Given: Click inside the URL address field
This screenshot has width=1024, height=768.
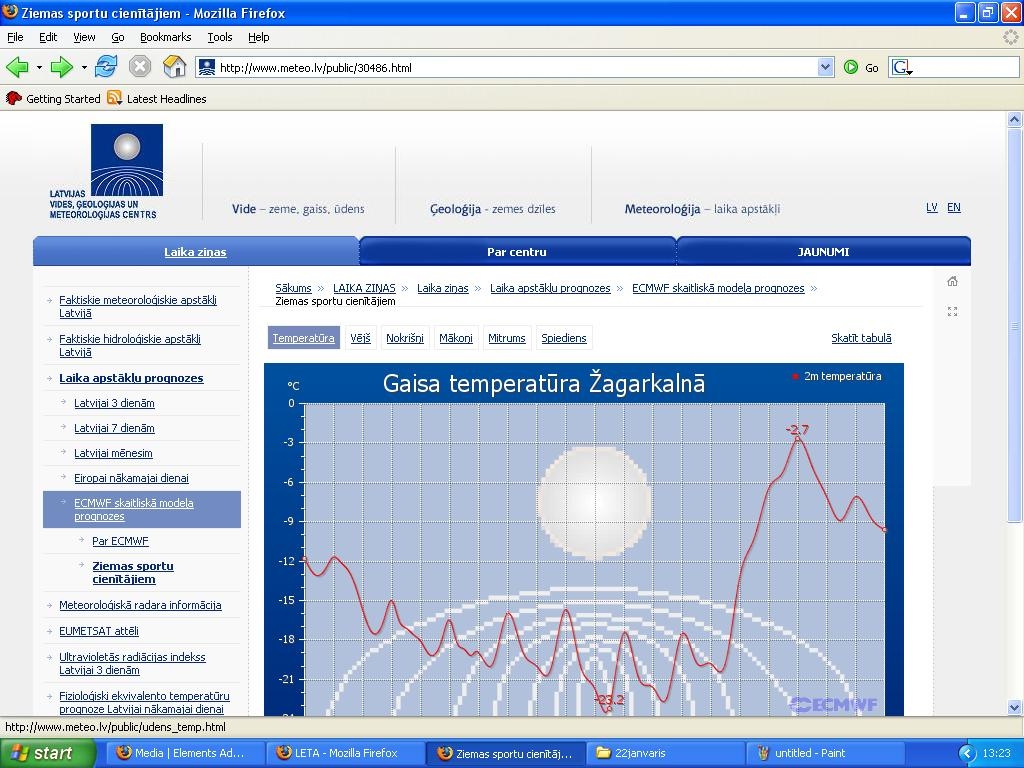Looking at the screenshot, I should pyautogui.click(x=500, y=68).
